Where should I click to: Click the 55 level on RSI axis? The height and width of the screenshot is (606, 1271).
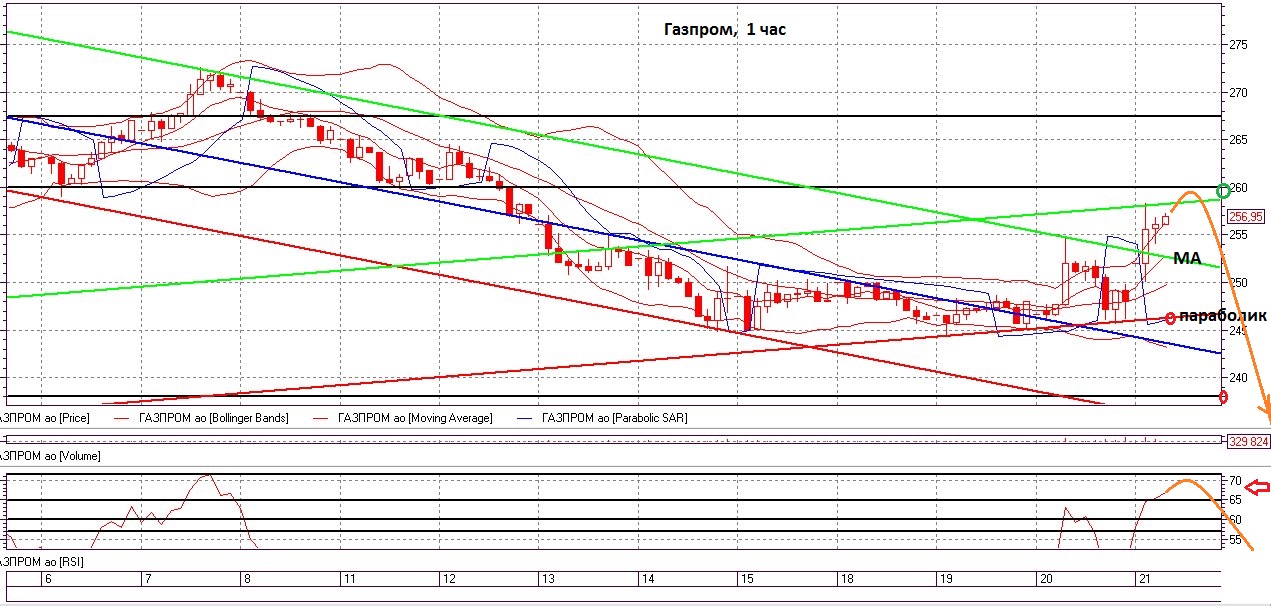tap(1236, 541)
